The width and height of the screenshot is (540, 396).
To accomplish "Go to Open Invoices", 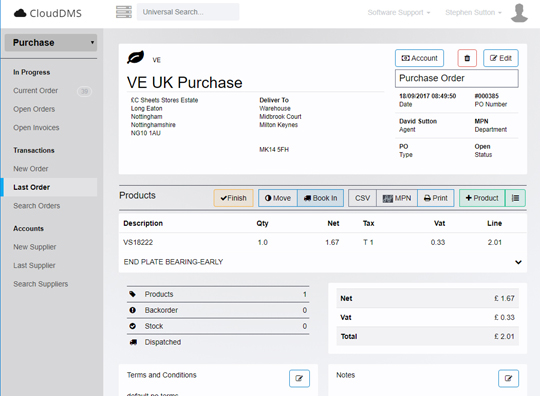I will click(36, 128).
